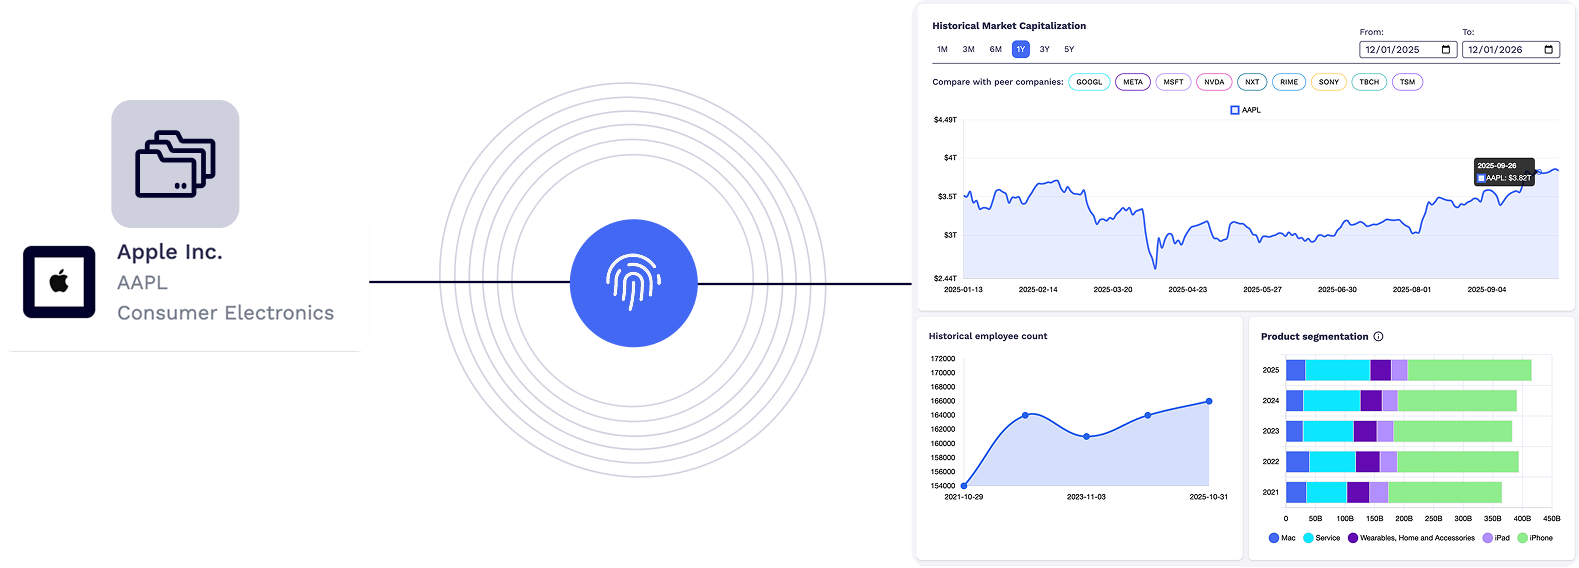This screenshot has height=568, width=1579.
Task: Toggle the Service legend swatch
Action: click(1309, 538)
